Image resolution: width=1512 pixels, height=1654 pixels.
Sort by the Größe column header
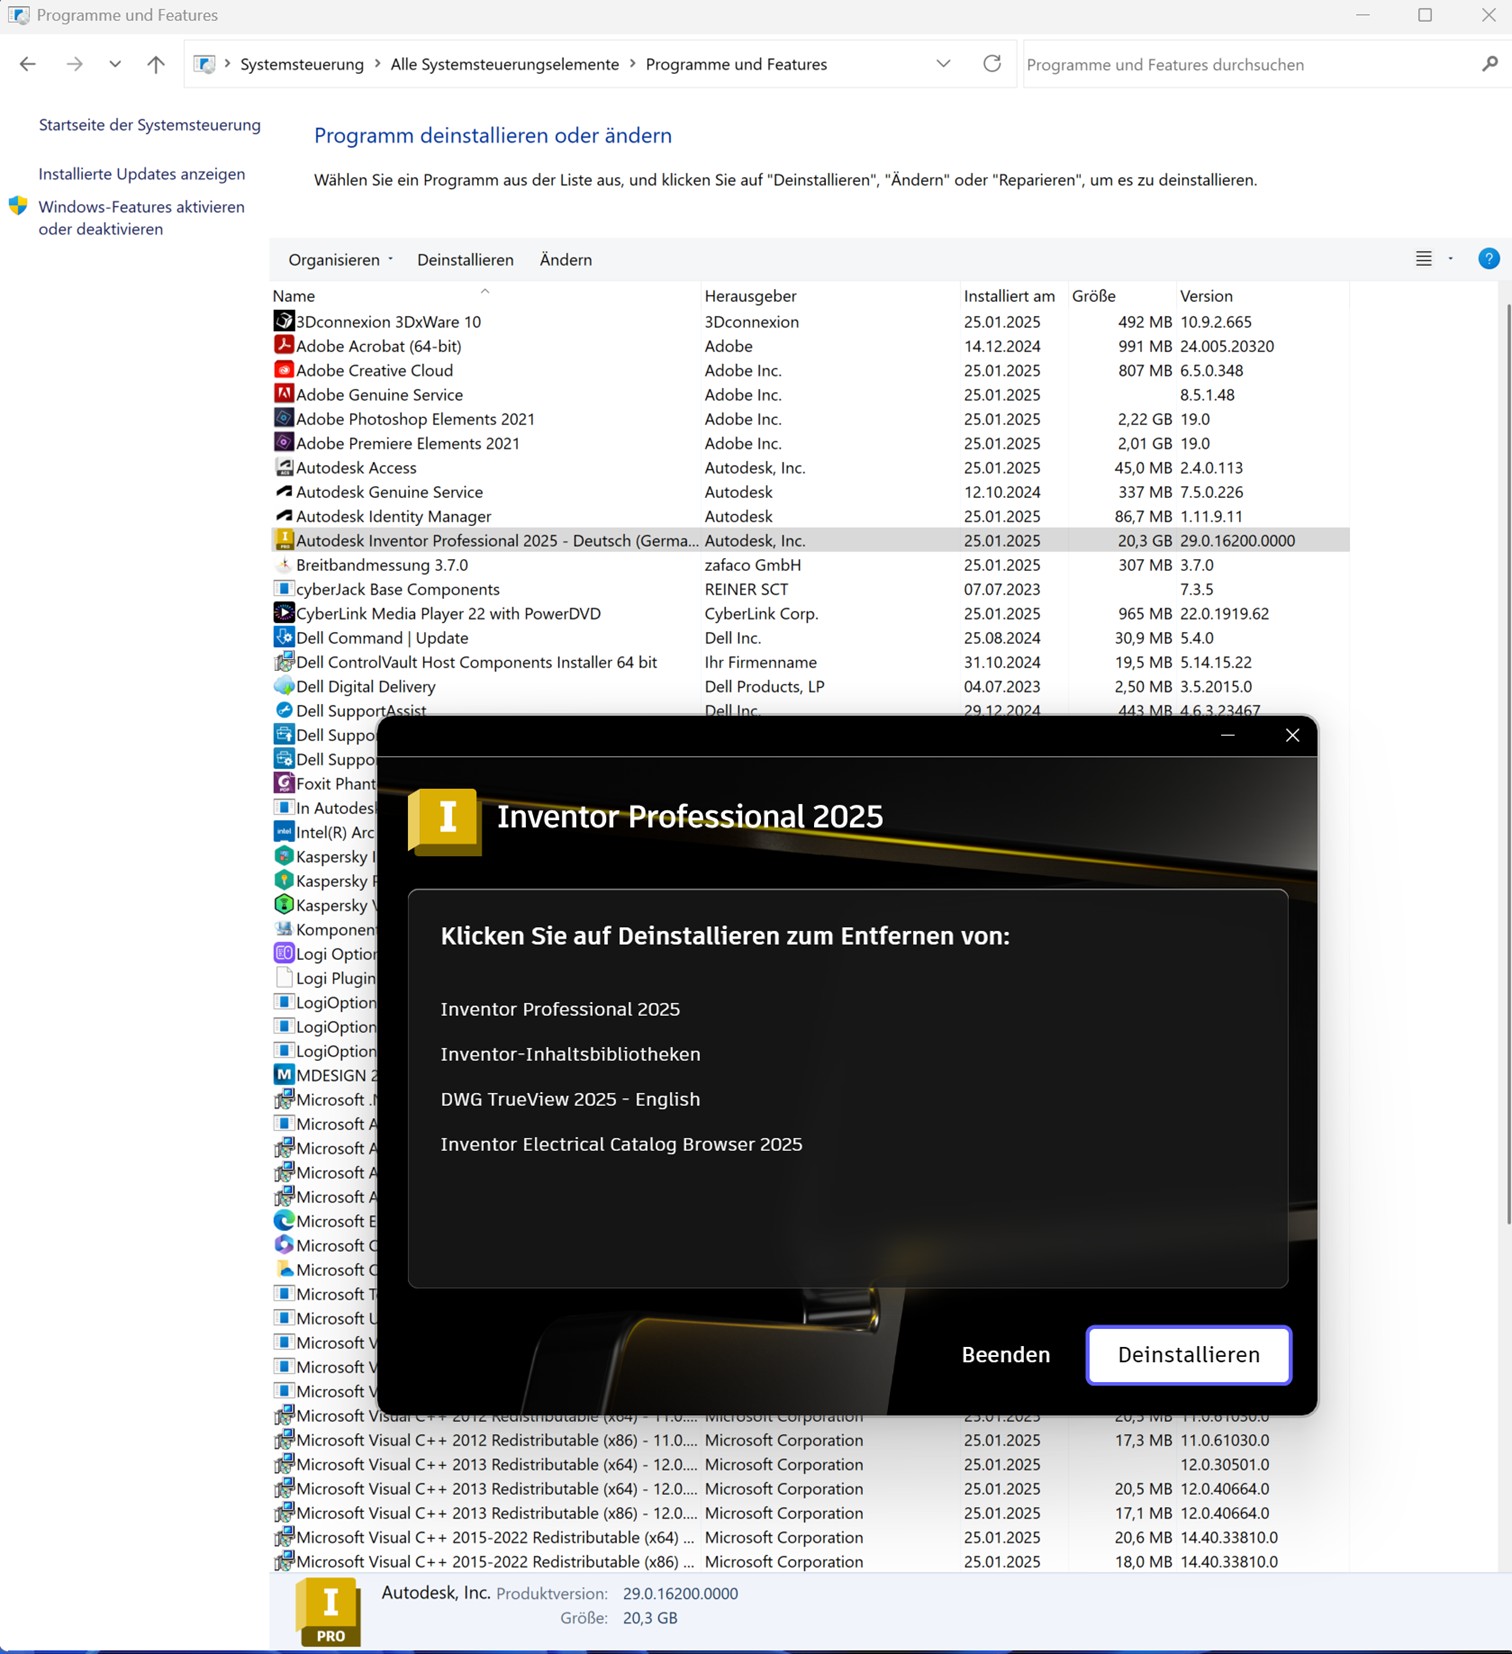[x=1120, y=295]
